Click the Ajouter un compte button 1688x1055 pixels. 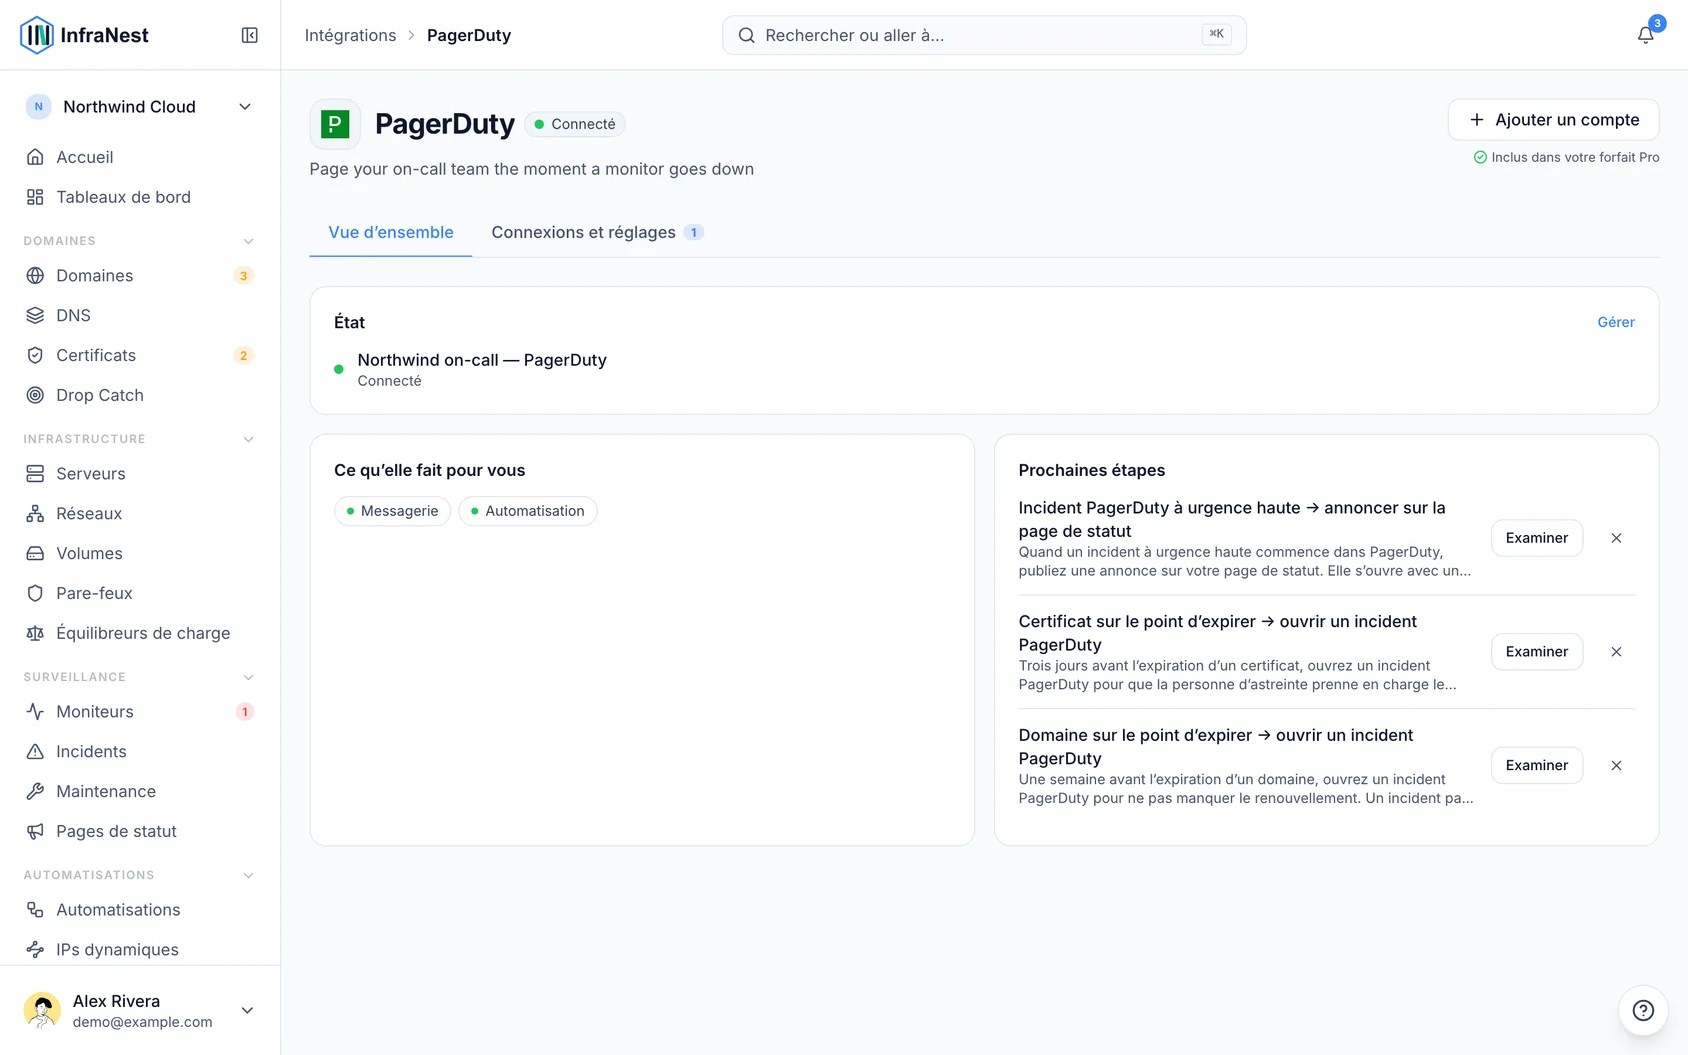[1553, 120]
